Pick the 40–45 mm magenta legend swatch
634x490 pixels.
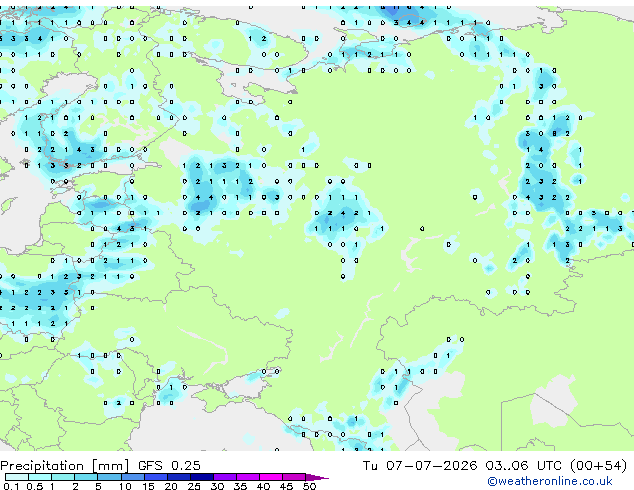click(271, 477)
